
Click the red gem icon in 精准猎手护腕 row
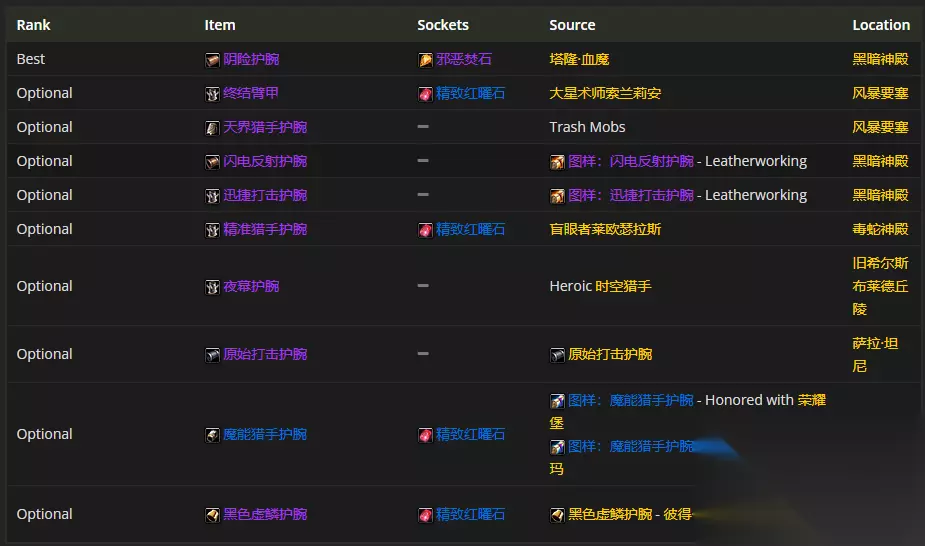tap(426, 230)
